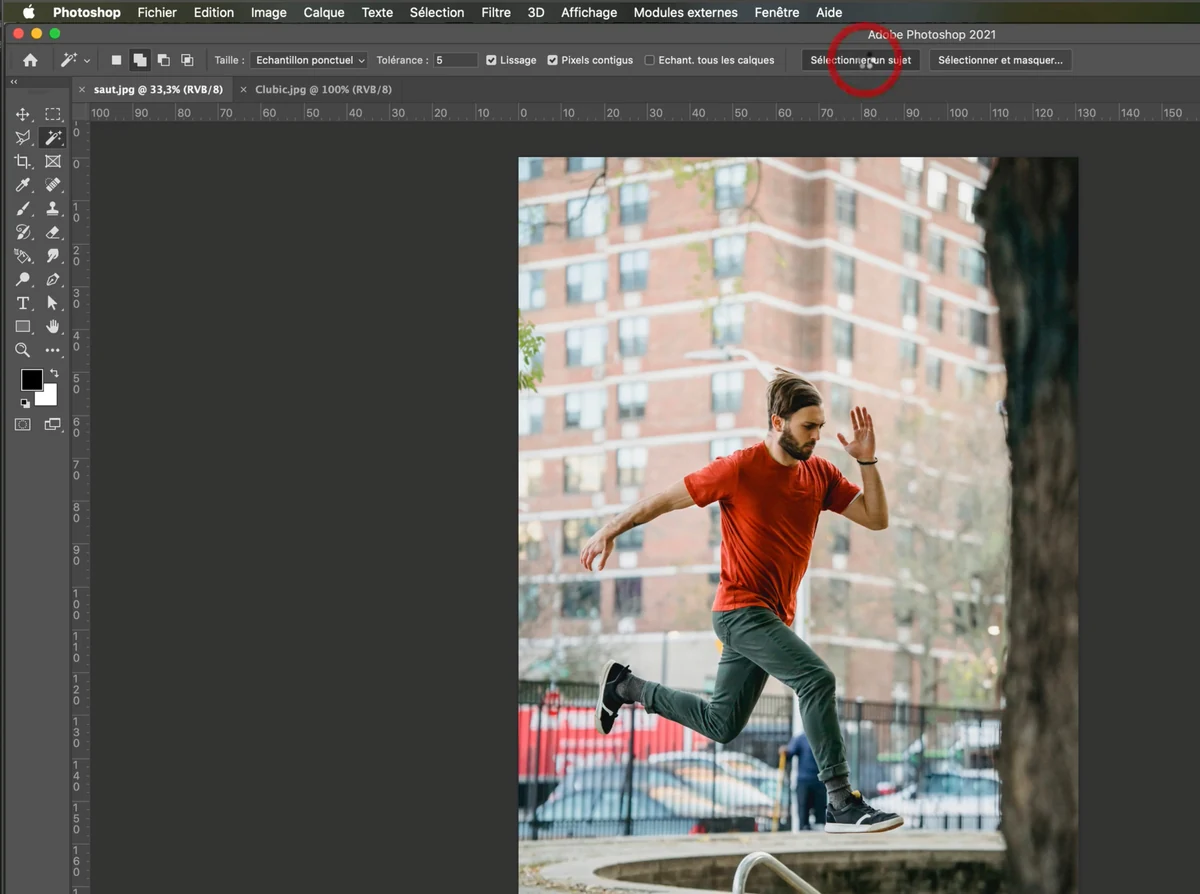The height and width of the screenshot is (894, 1200).
Task: Select the Type tool
Action: tap(23, 303)
